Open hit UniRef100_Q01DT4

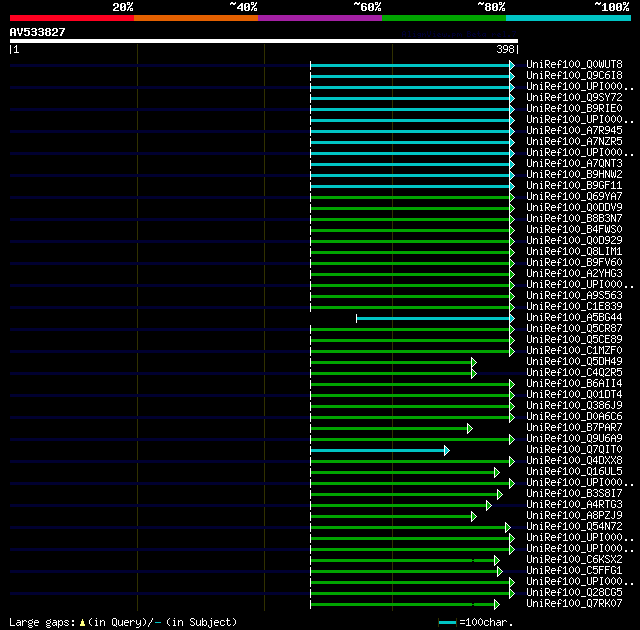[574, 395]
